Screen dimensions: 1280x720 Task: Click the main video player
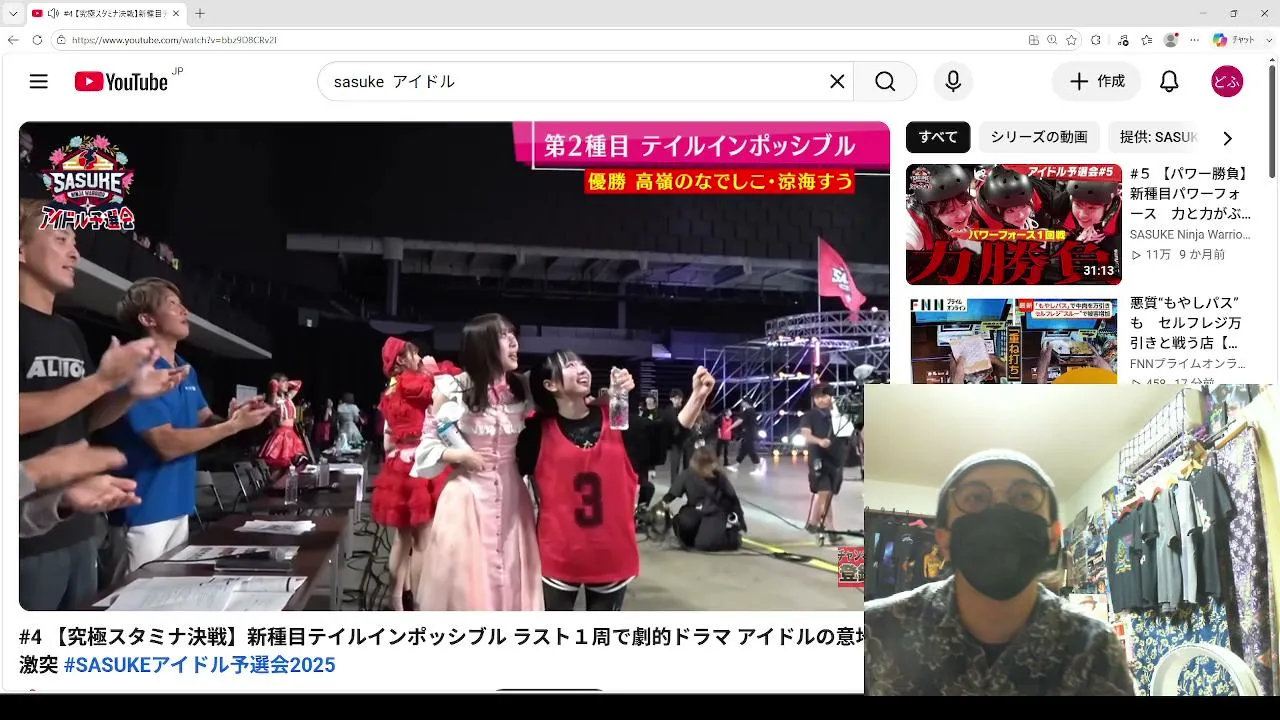[454, 366]
